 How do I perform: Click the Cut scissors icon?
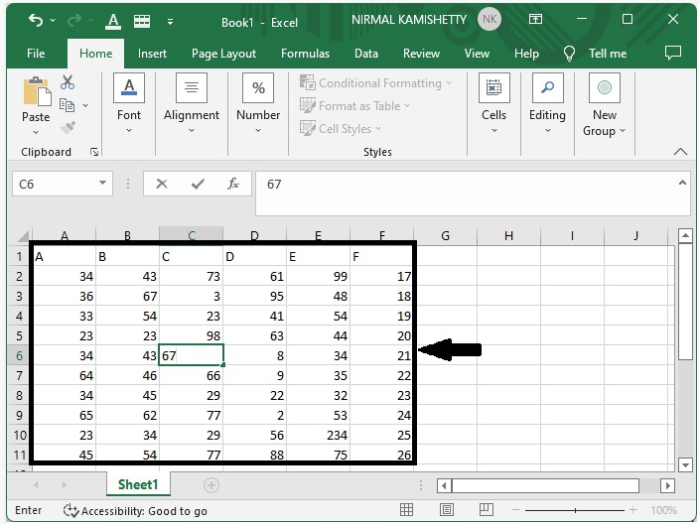67,82
